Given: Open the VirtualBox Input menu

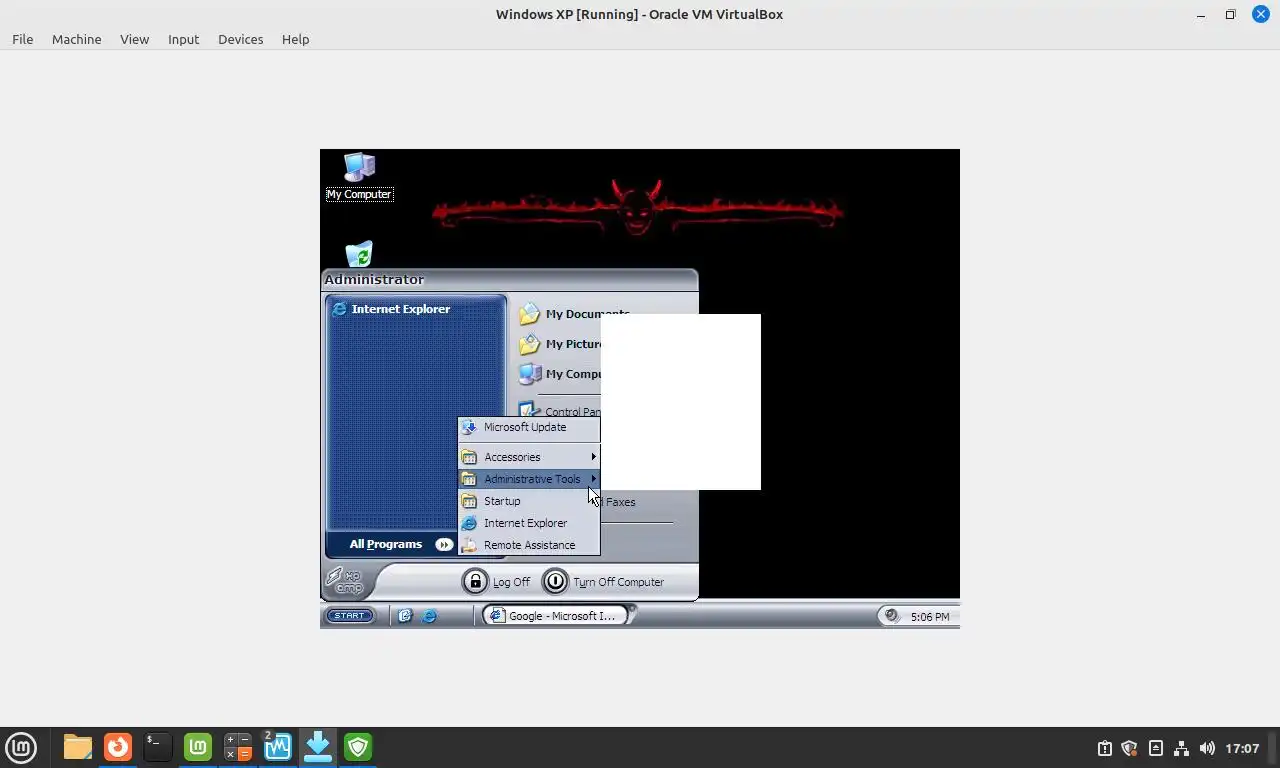Looking at the screenshot, I should point(183,39).
